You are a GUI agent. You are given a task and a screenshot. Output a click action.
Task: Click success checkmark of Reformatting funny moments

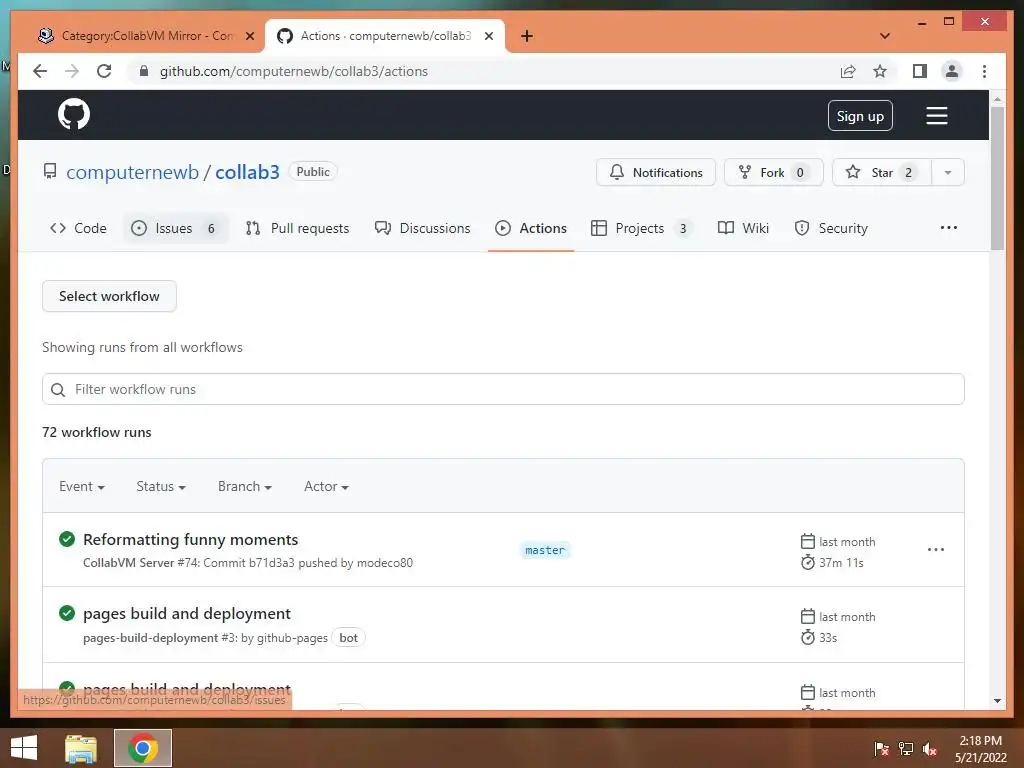(x=67, y=539)
